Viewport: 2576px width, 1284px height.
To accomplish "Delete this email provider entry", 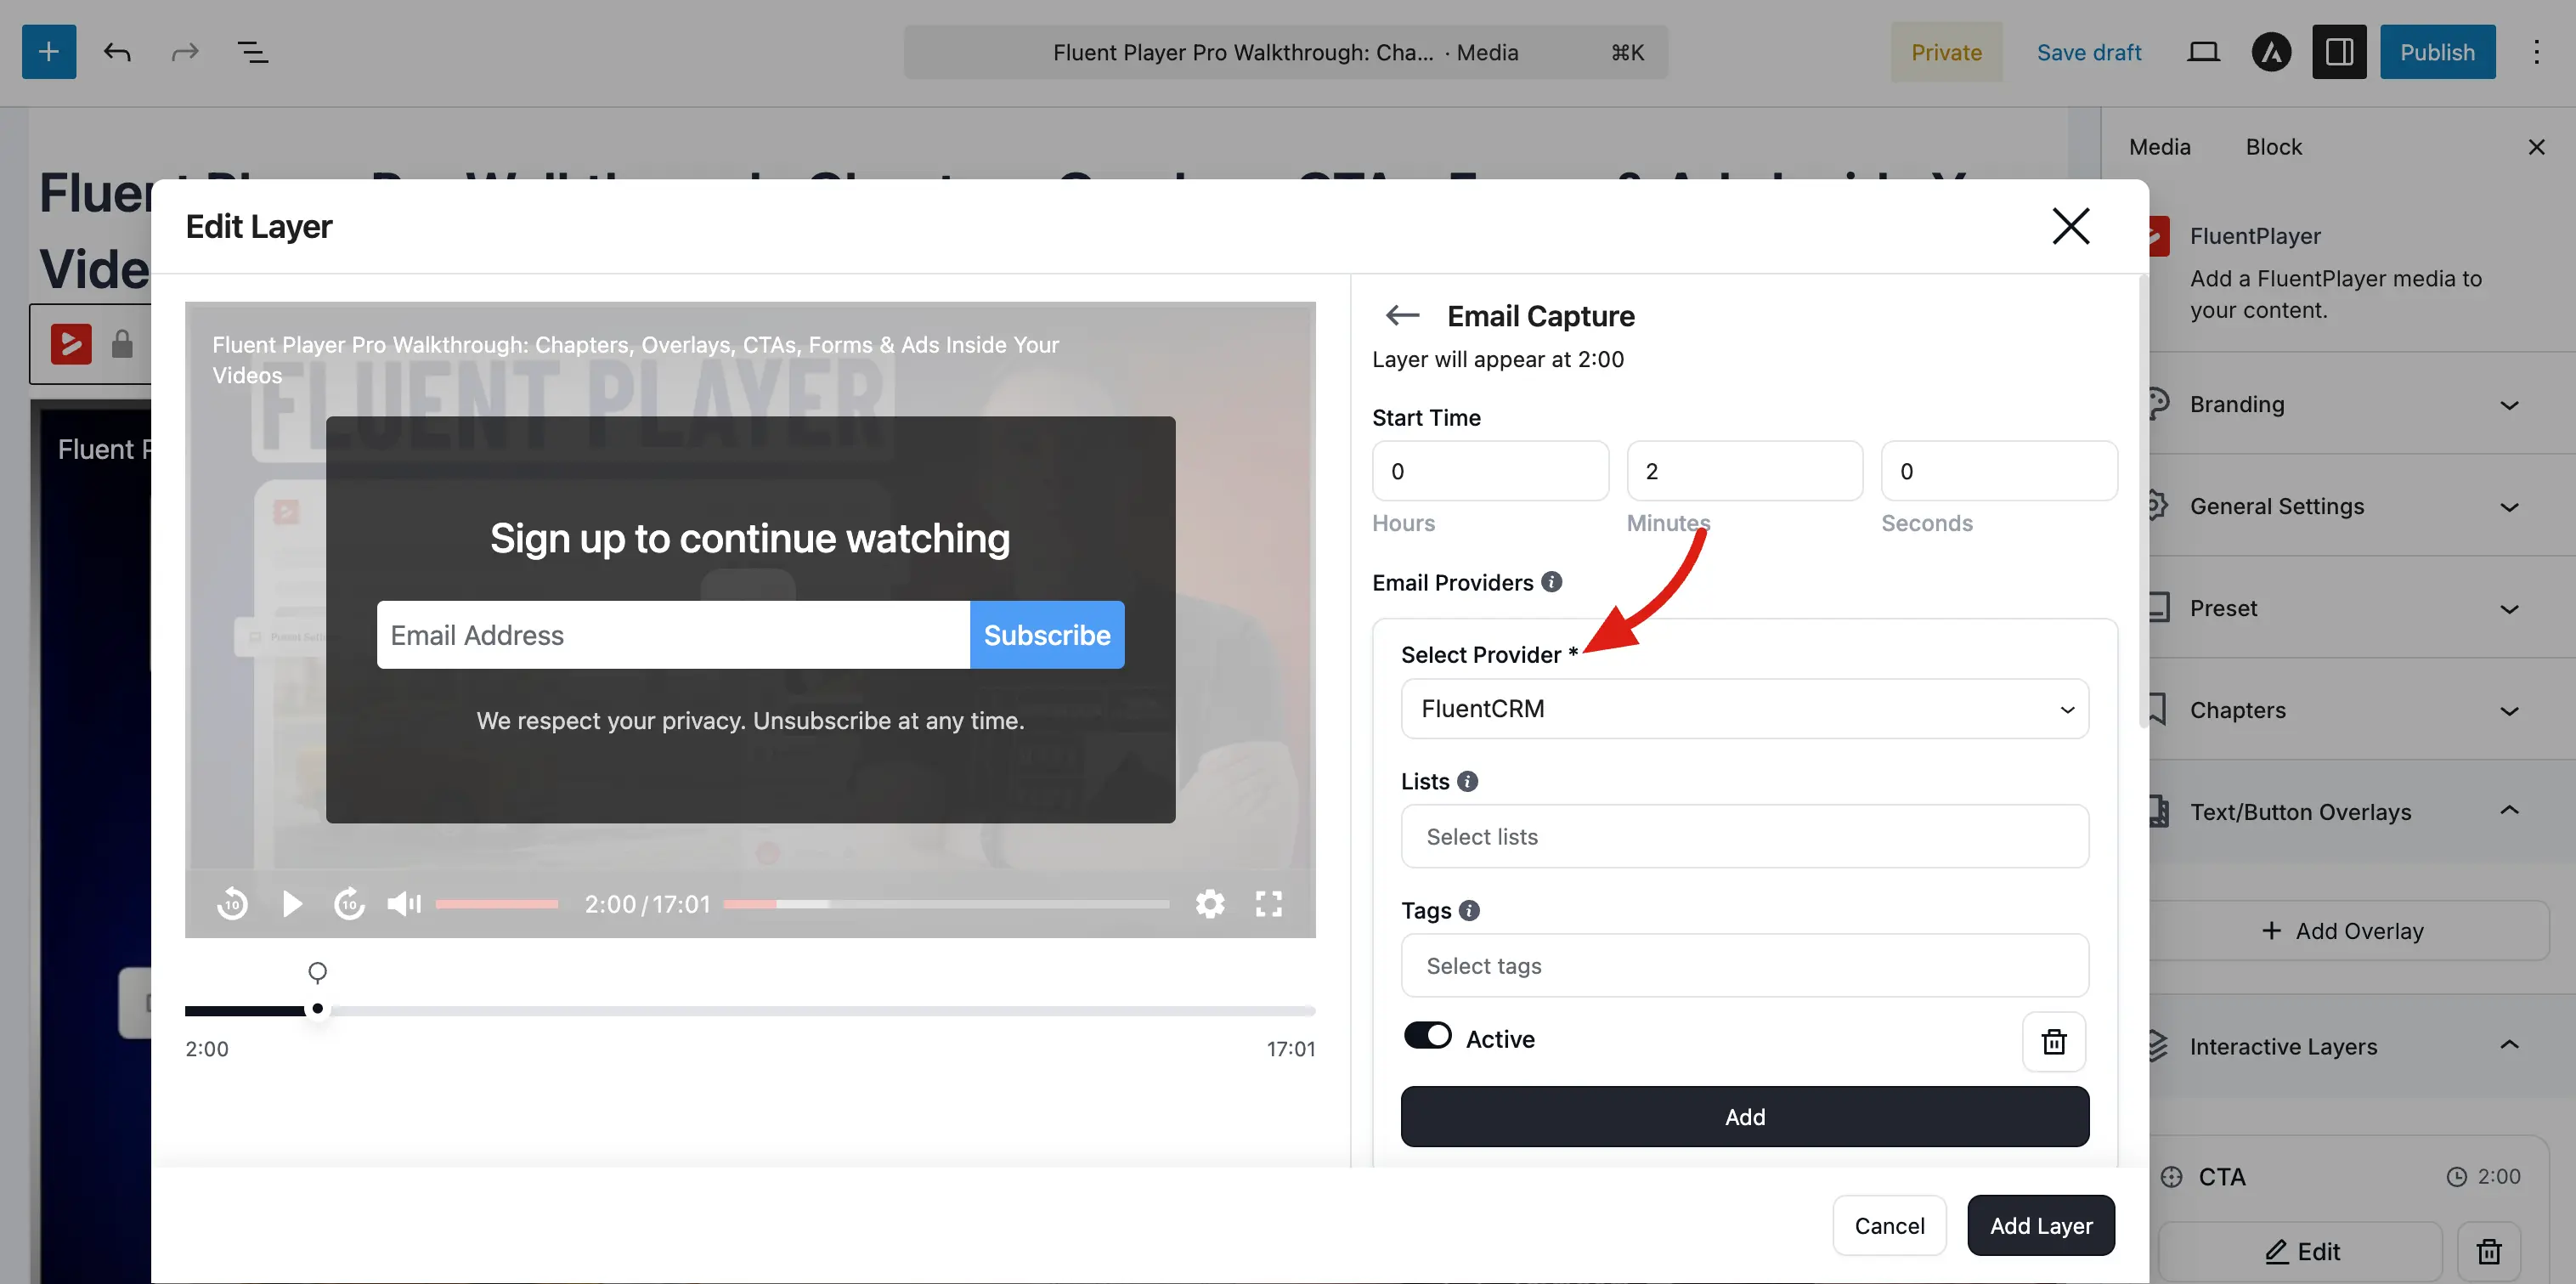I will click(x=2053, y=1041).
